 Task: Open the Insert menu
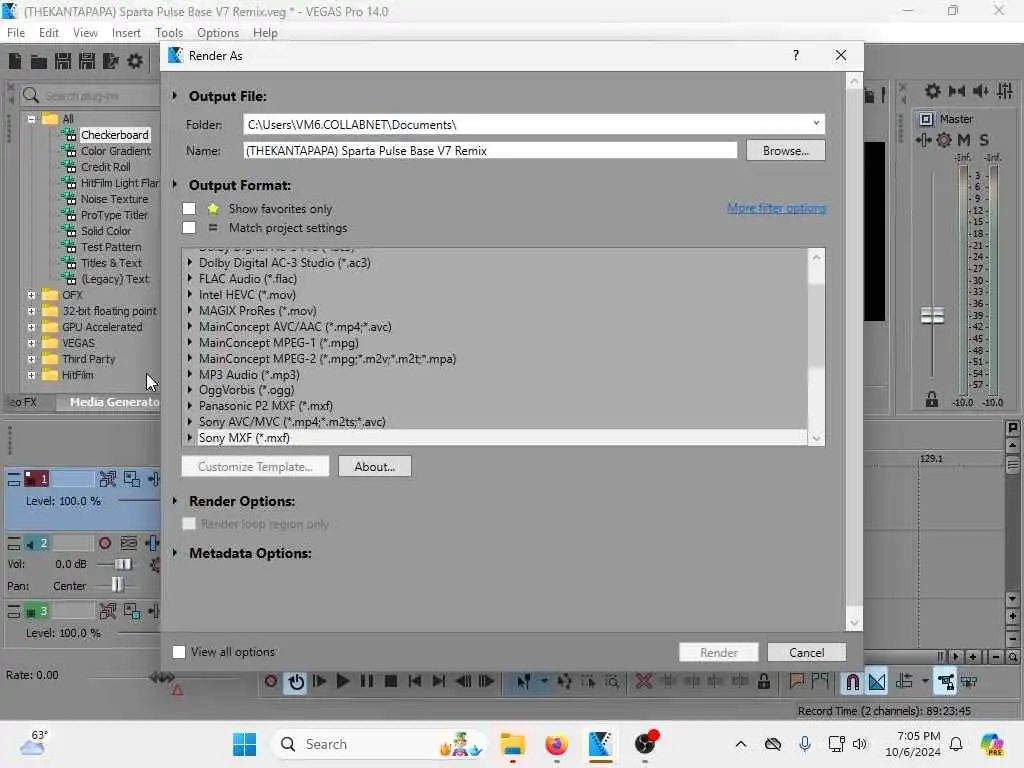point(126,33)
